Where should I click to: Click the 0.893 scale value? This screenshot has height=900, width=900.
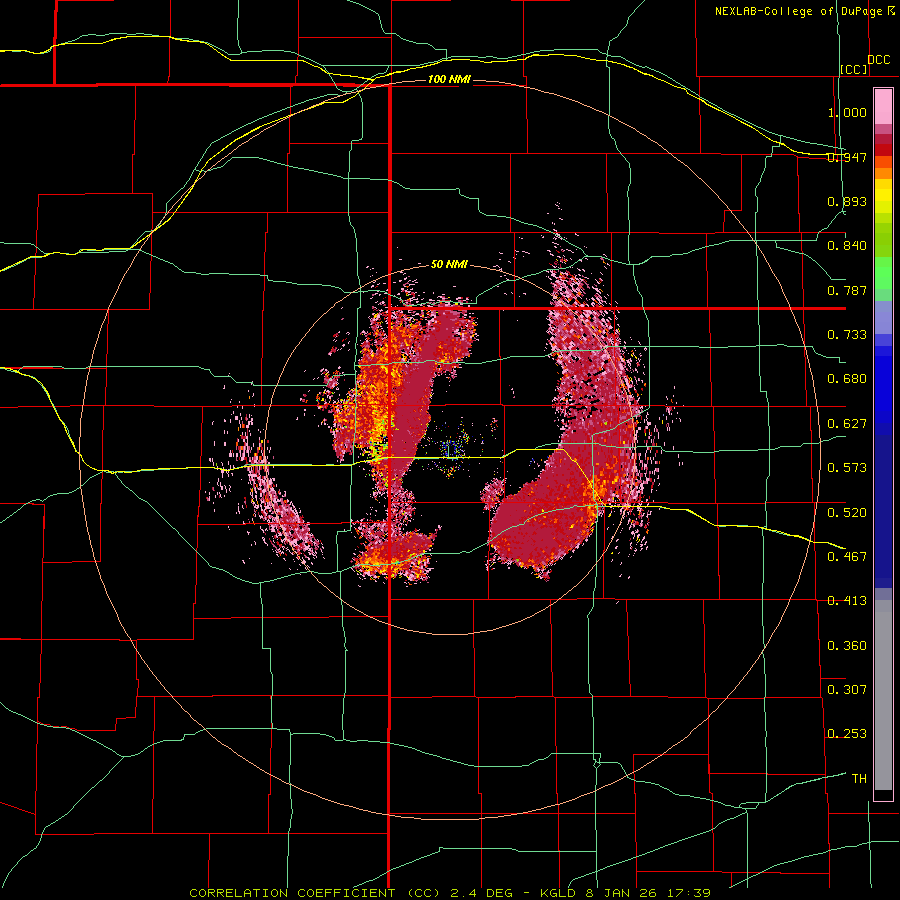tap(847, 201)
